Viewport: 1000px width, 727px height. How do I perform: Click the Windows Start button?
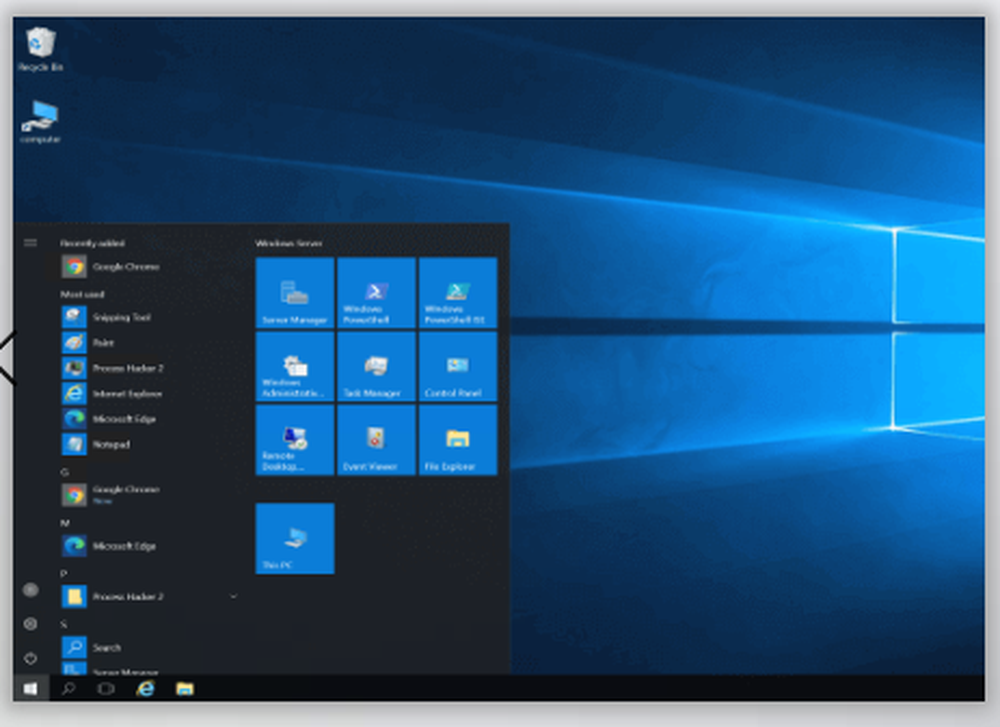pos(31,688)
